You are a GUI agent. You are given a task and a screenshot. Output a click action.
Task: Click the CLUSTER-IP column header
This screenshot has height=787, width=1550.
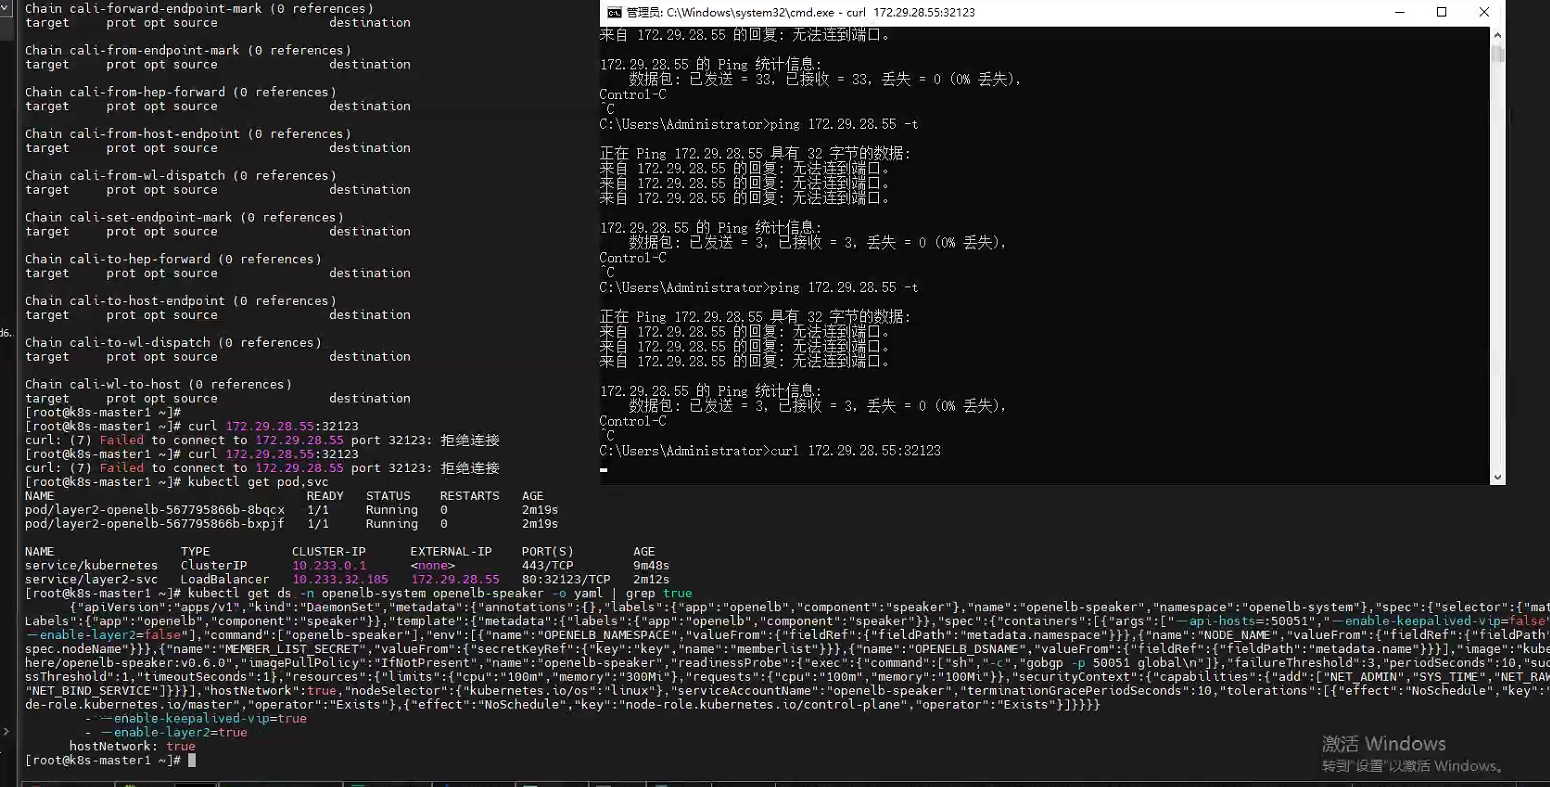pos(329,552)
